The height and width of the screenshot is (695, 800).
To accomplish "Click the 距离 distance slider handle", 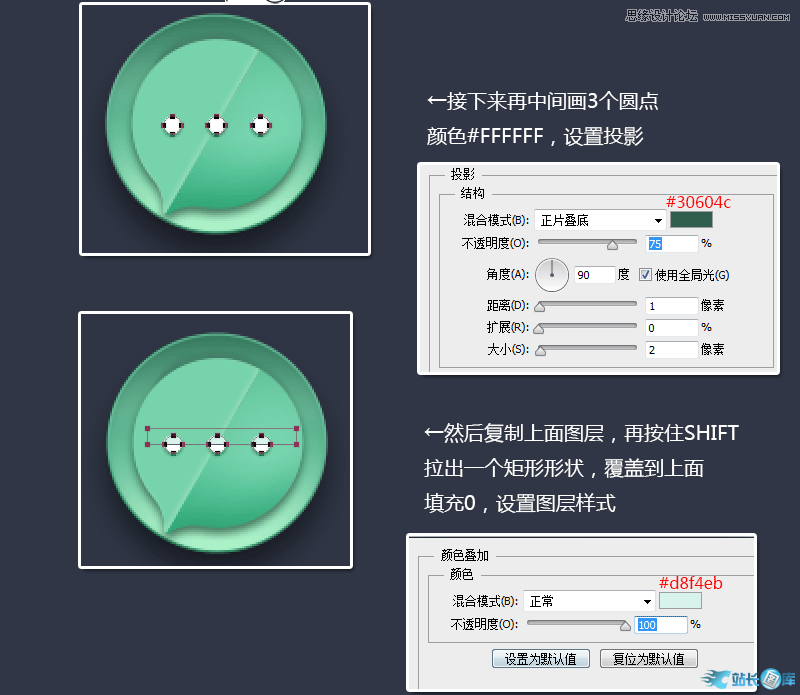I will [539, 307].
